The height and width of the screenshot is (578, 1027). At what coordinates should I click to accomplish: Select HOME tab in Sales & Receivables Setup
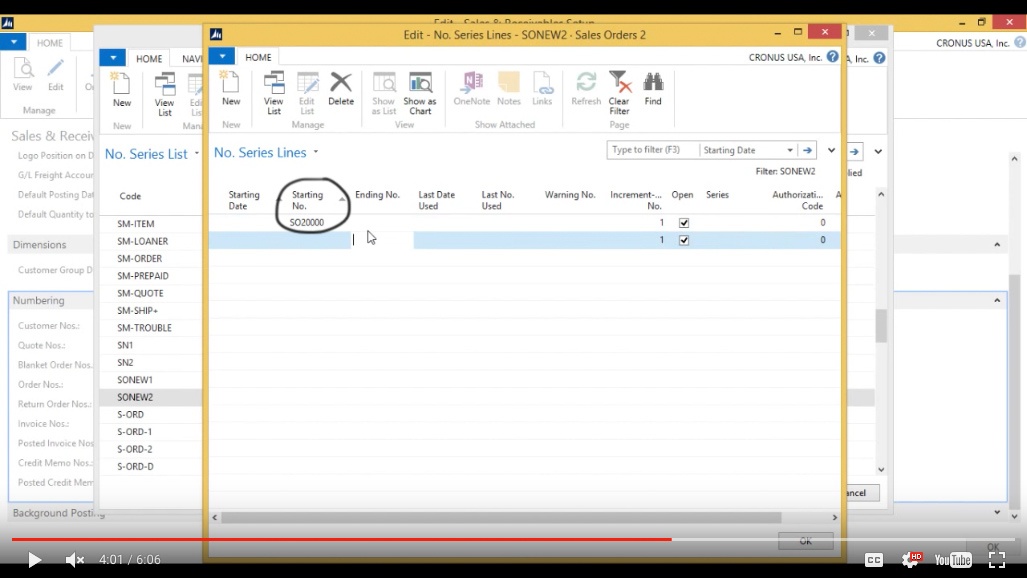50,43
